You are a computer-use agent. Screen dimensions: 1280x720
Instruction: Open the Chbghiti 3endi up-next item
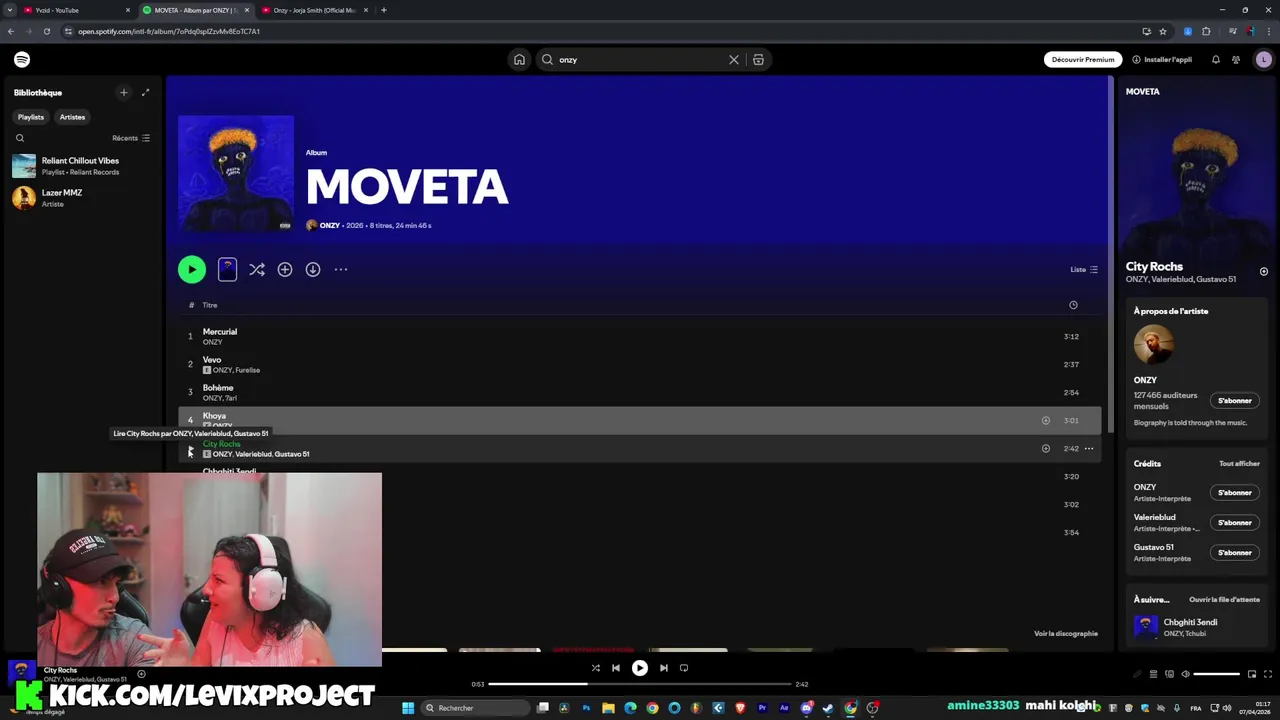pyautogui.click(x=1197, y=627)
